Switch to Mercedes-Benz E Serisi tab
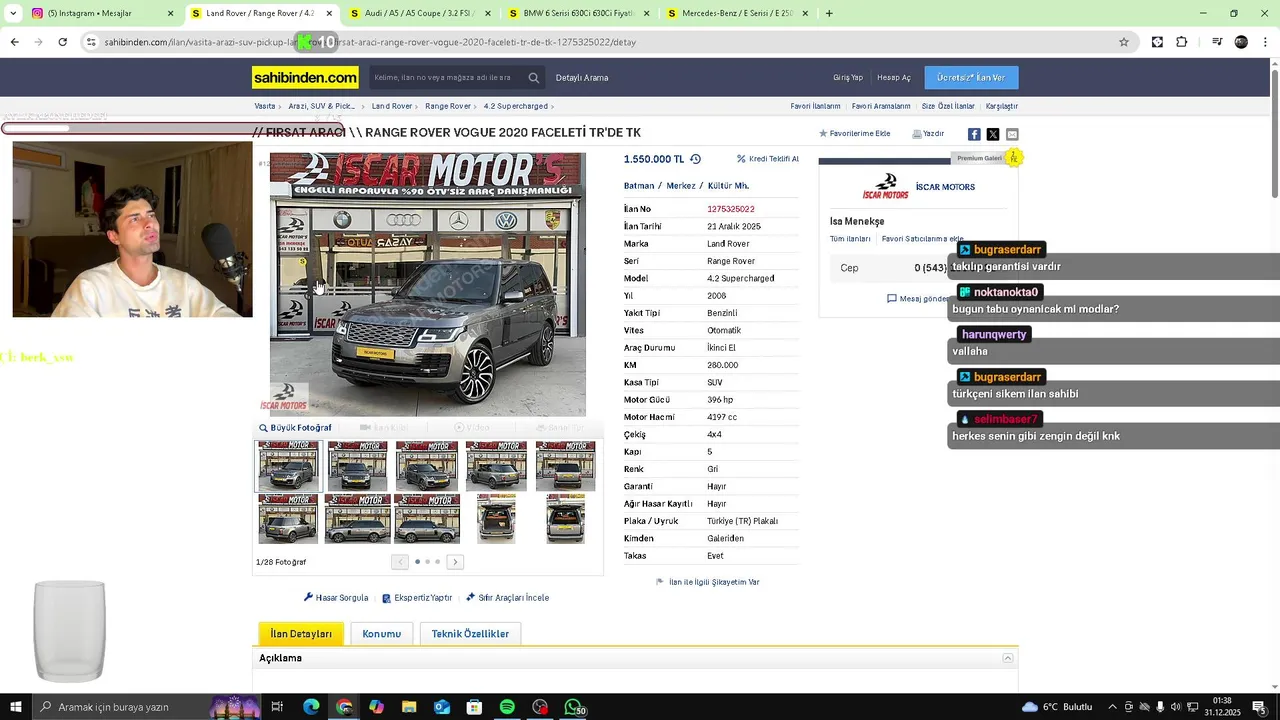This screenshot has width=1280, height=720. click(736, 14)
